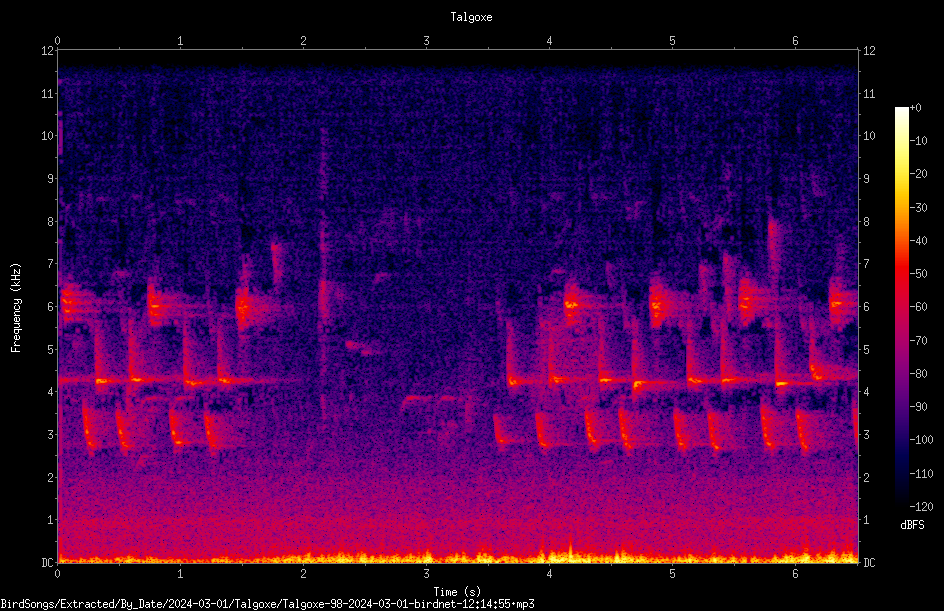Click the 12 kHz label on left axis
This screenshot has width=944, height=611.
coord(48,51)
